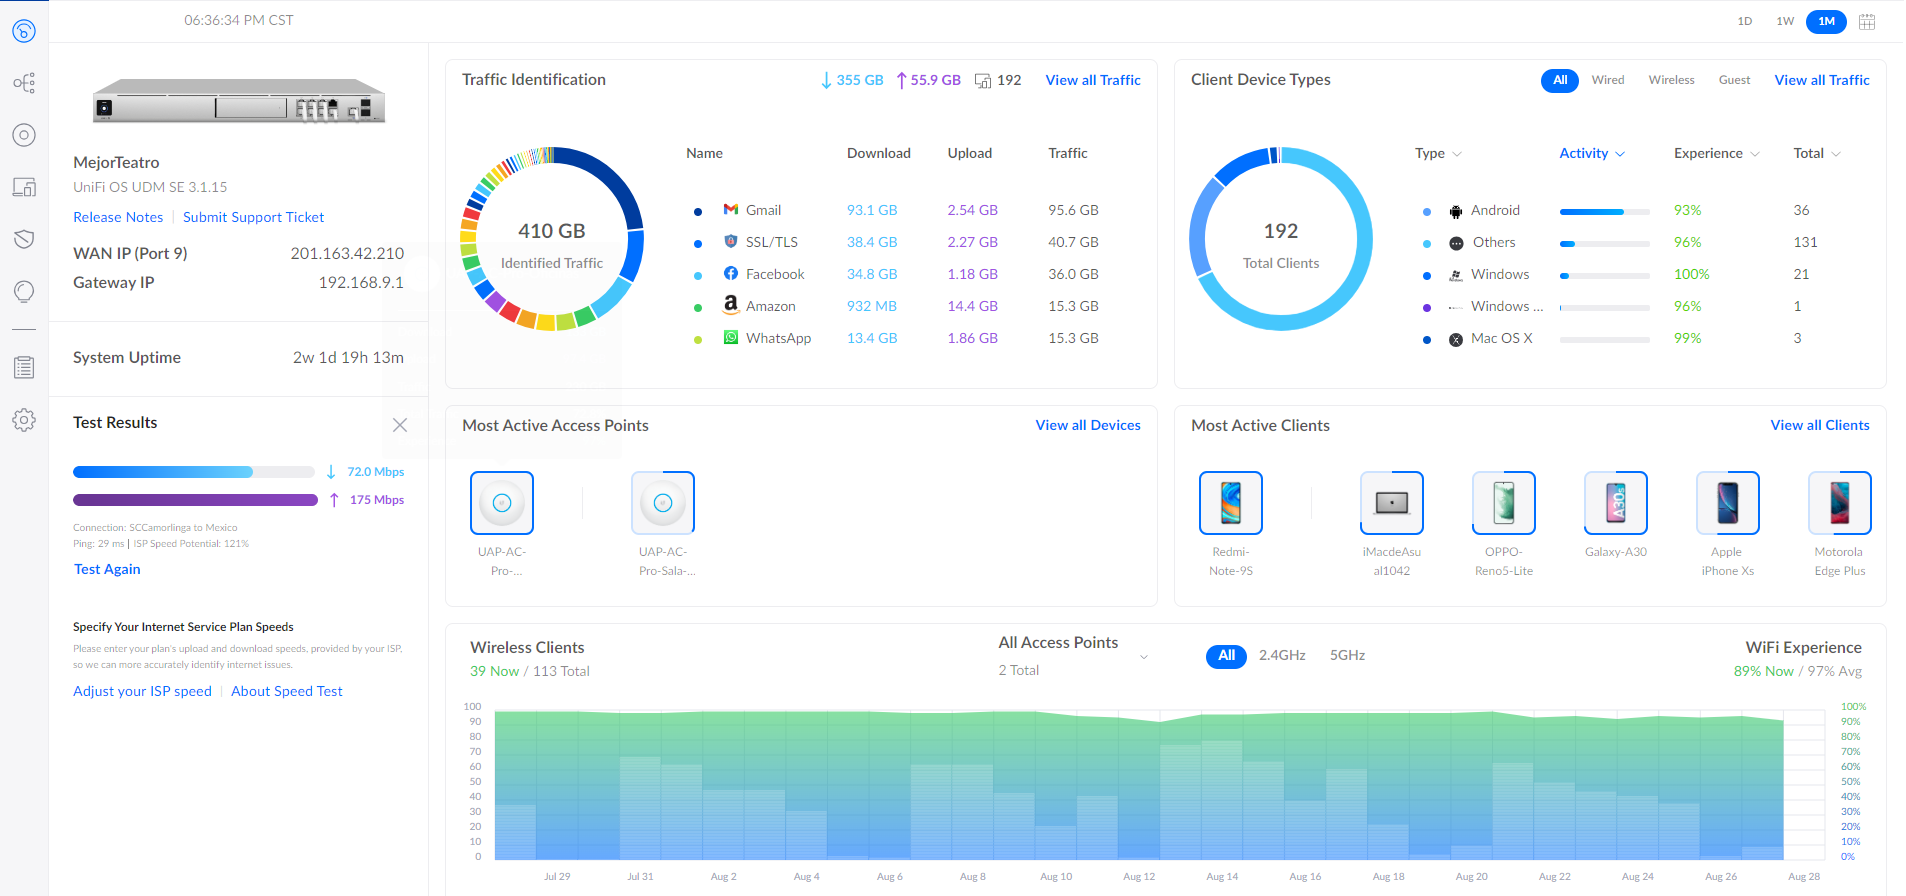Filter client device types by Wired
Image resolution: width=1906 pixels, height=896 pixels.
pyautogui.click(x=1607, y=80)
